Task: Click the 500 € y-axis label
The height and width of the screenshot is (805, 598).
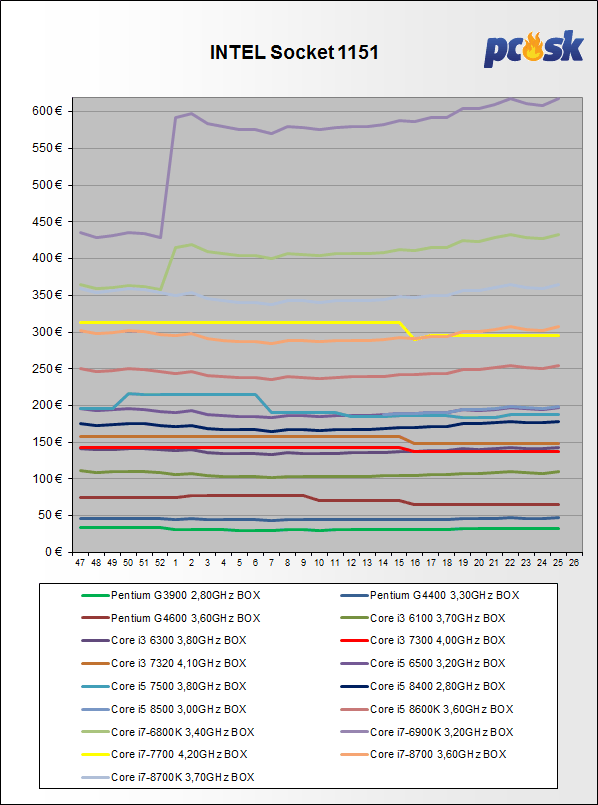Action: 47,185
